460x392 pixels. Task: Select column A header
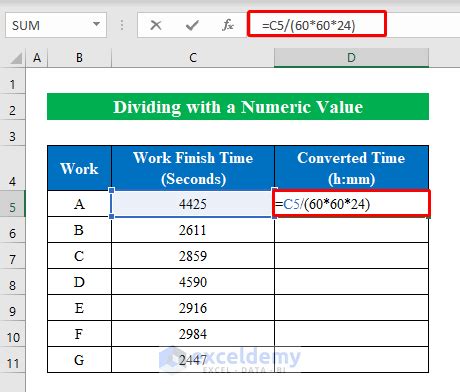37,58
